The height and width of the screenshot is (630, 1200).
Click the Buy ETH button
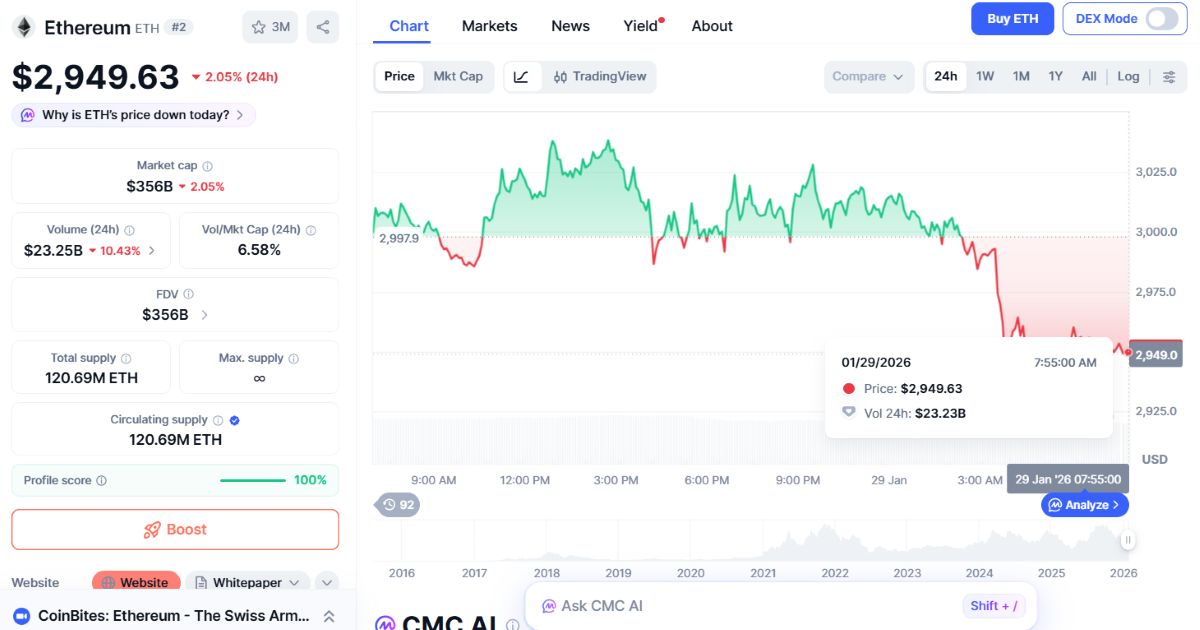(1012, 19)
